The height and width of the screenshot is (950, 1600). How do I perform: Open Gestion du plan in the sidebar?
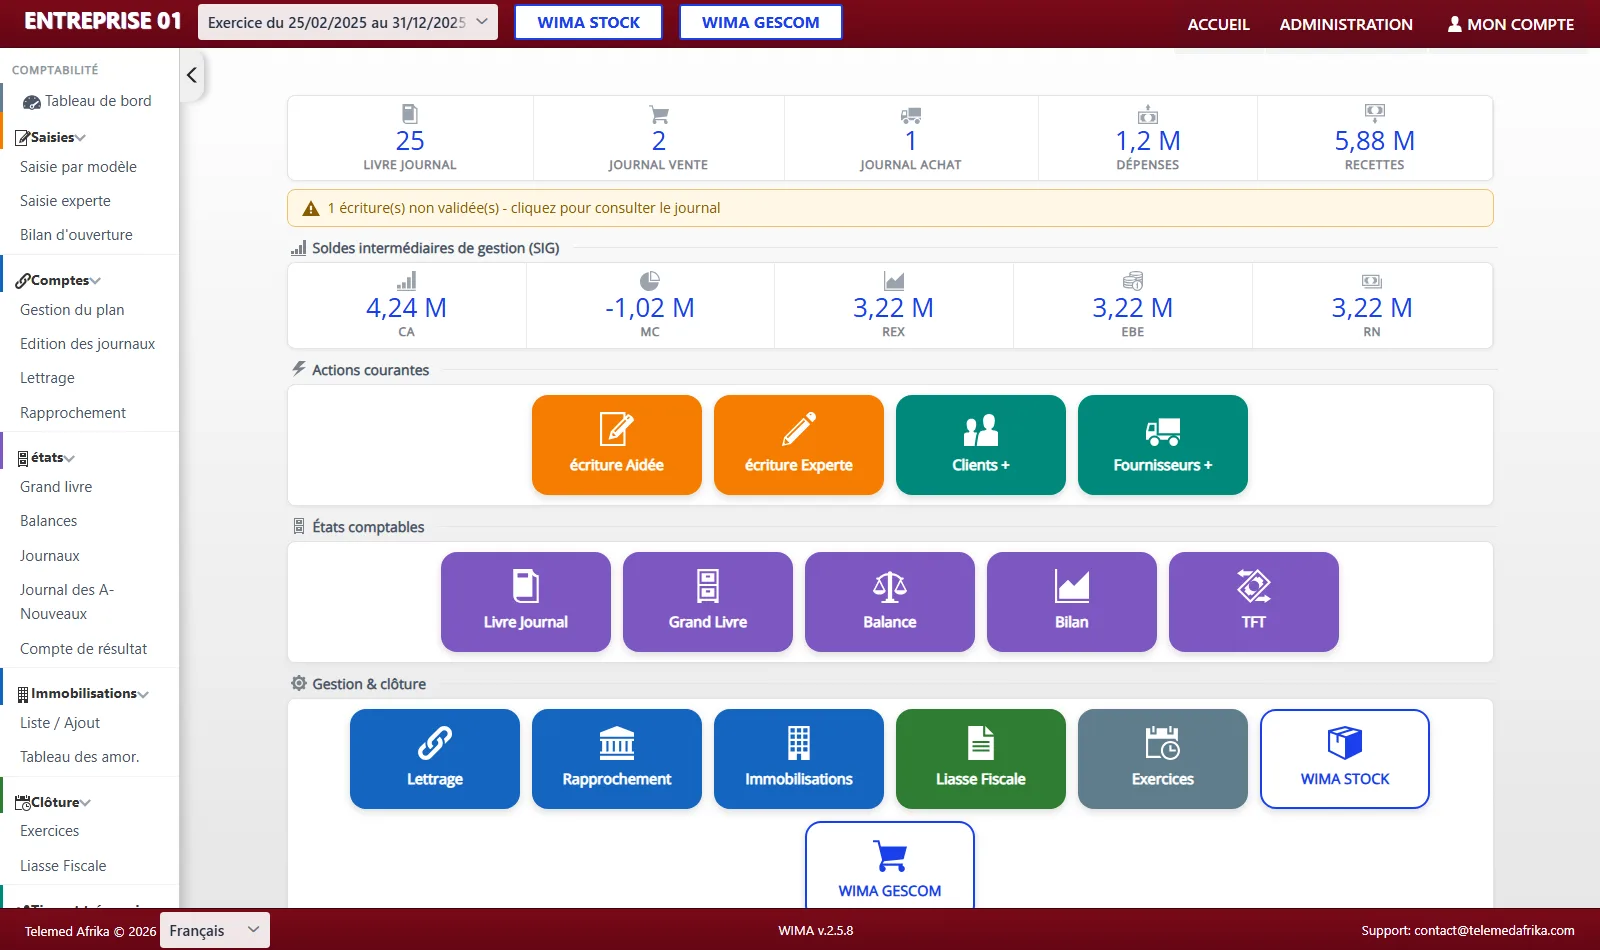tap(72, 310)
